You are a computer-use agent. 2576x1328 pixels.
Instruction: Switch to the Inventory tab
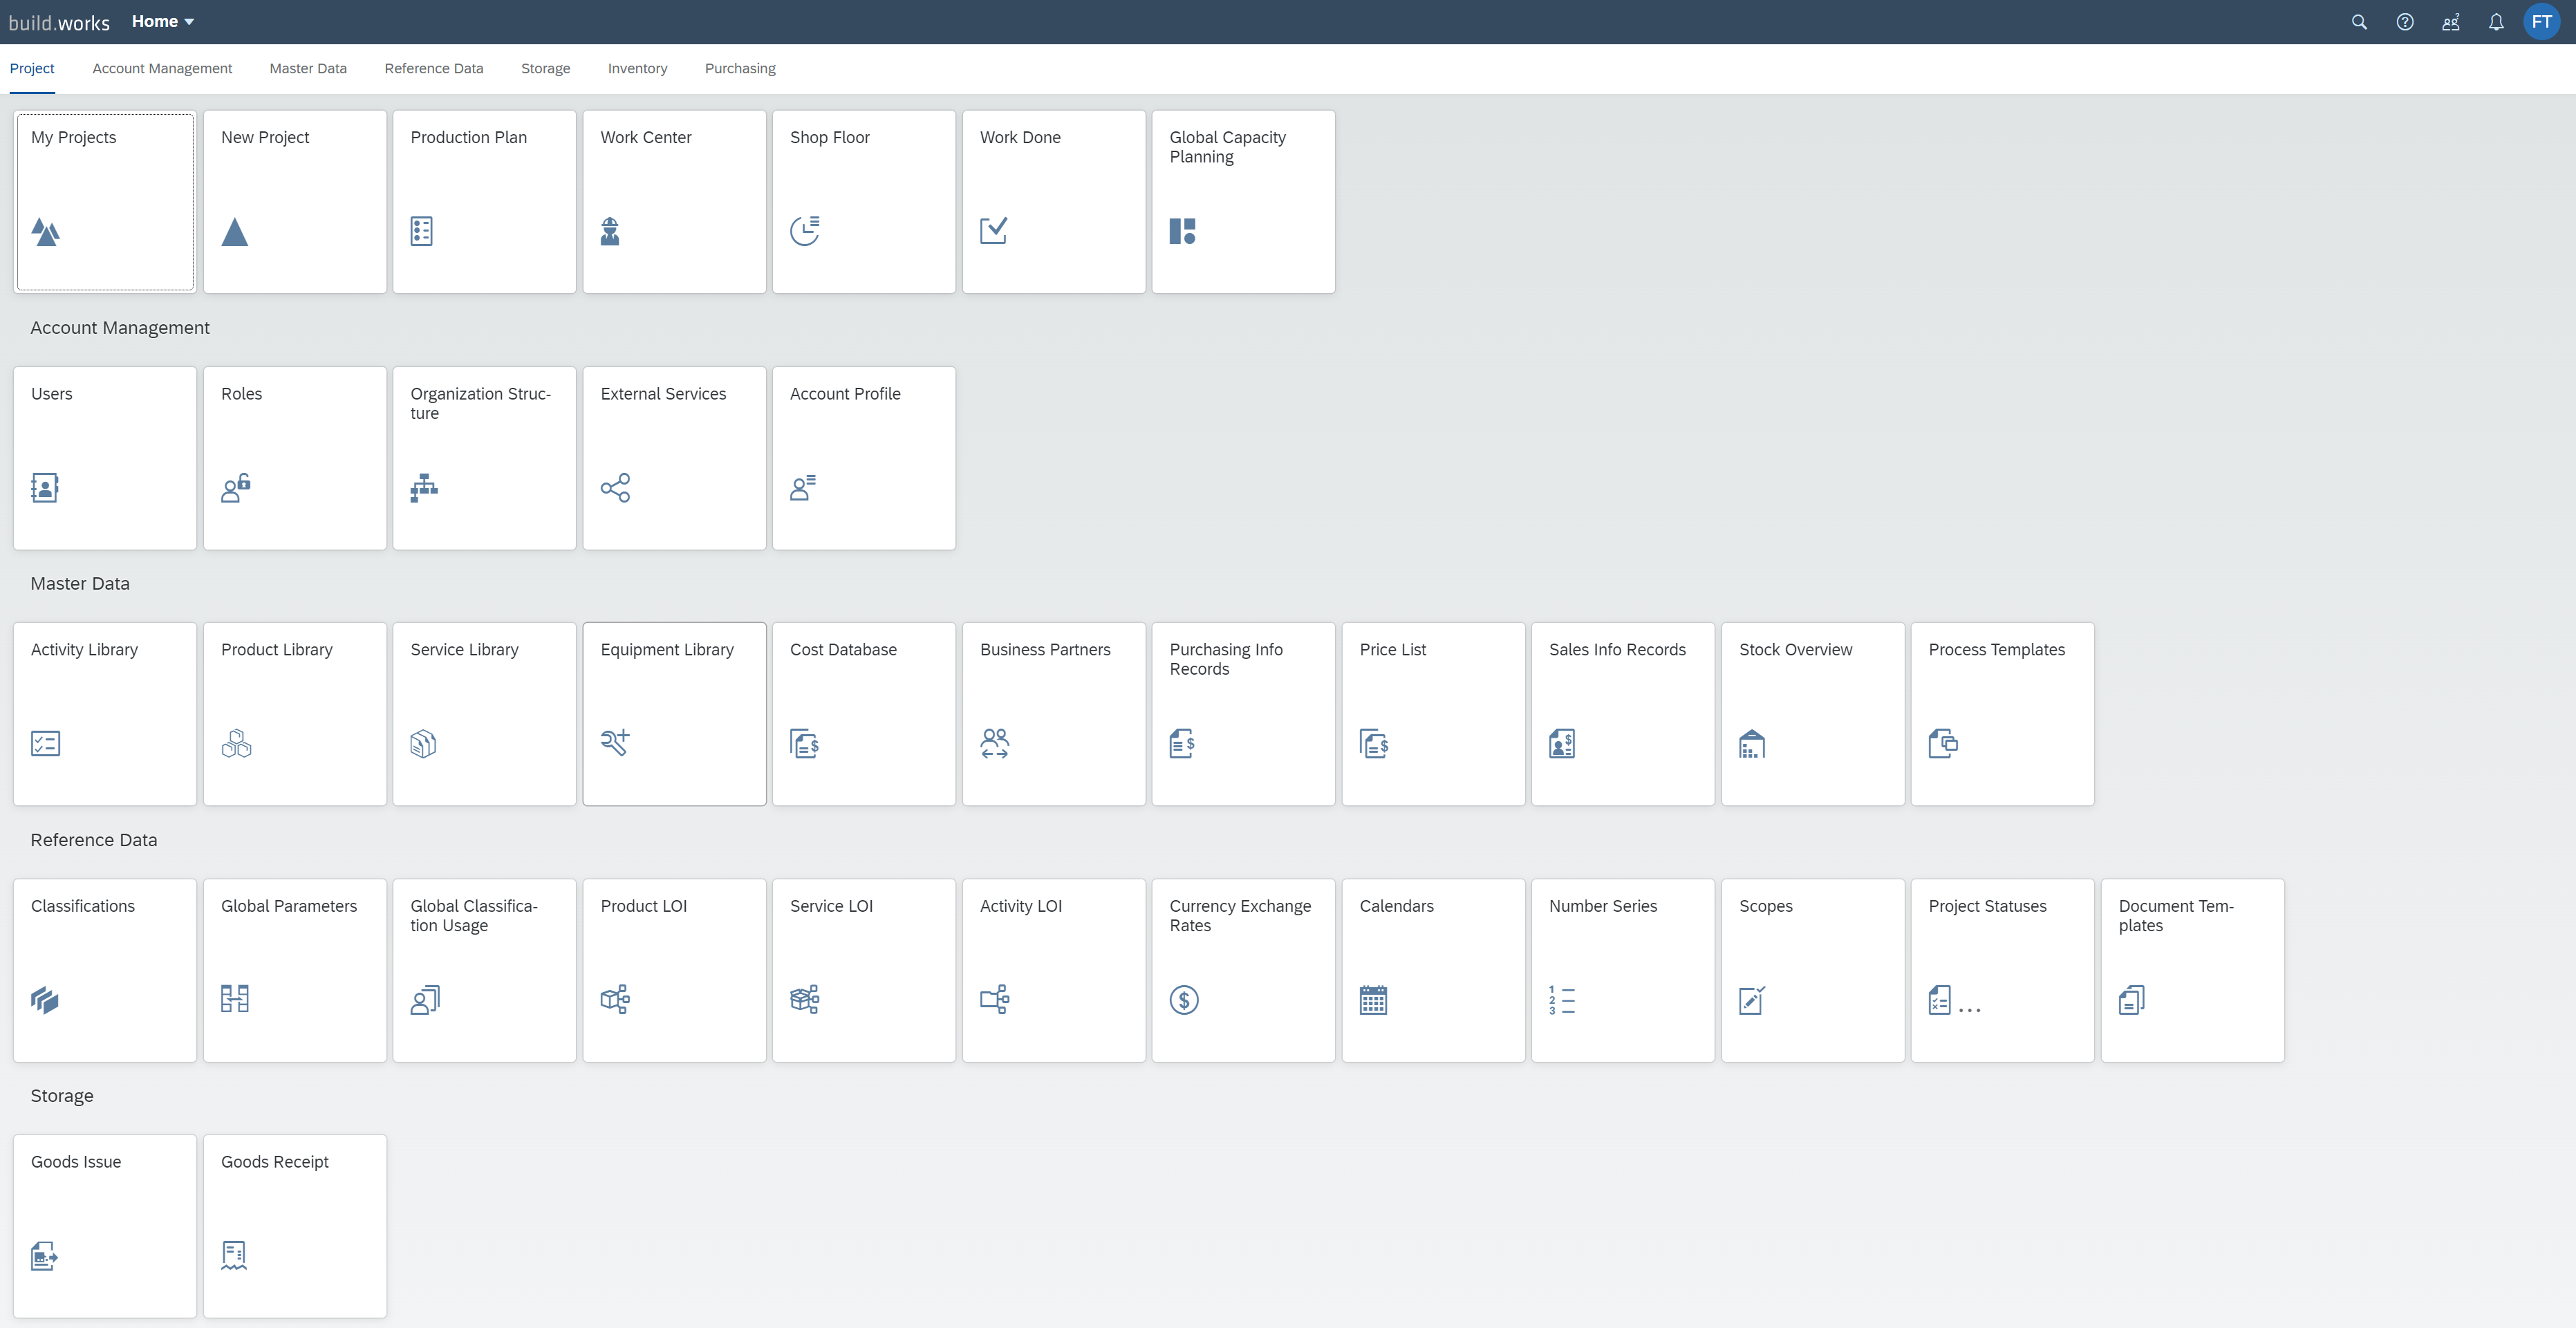637,68
